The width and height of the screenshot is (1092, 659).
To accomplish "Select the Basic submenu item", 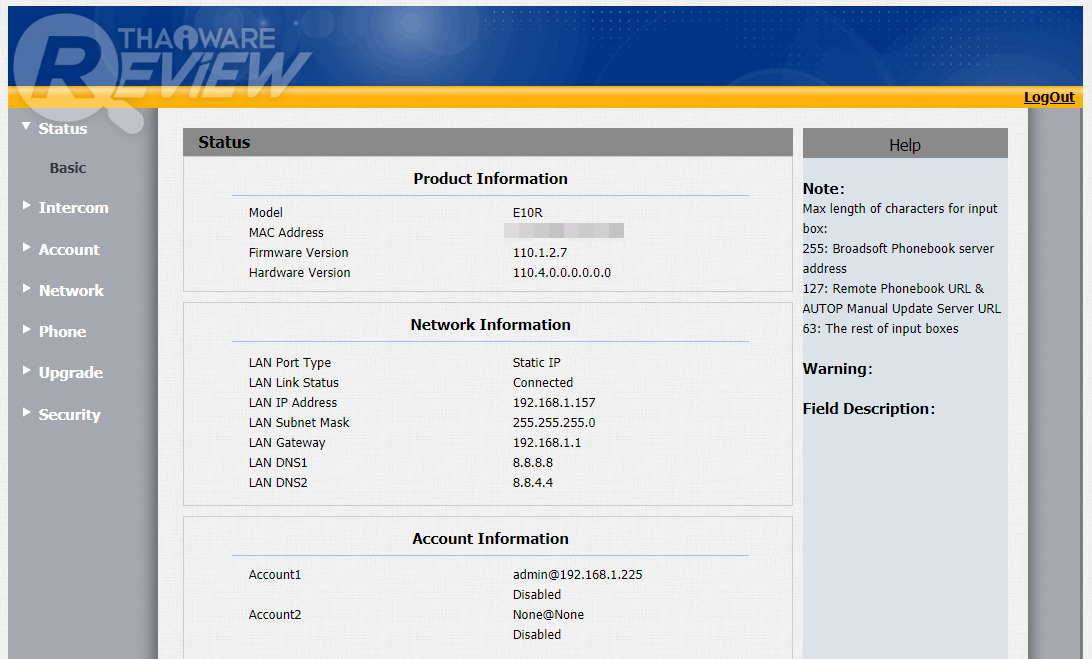I will (x=68, y=168).
